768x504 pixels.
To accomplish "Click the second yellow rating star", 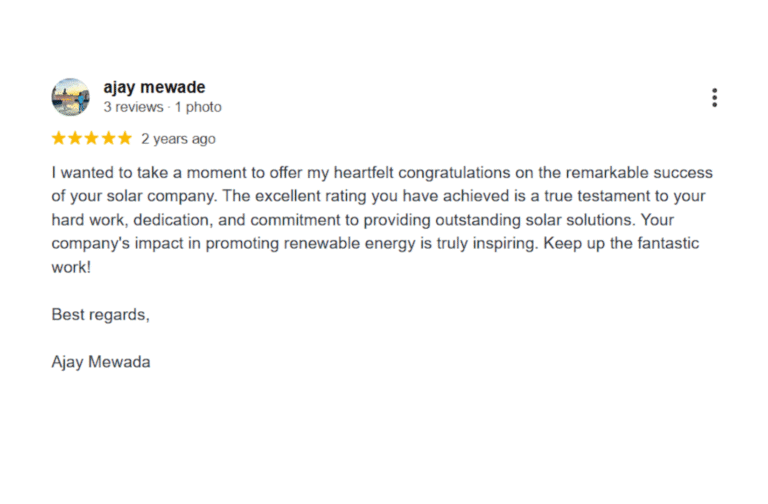I will pos(75,138).
